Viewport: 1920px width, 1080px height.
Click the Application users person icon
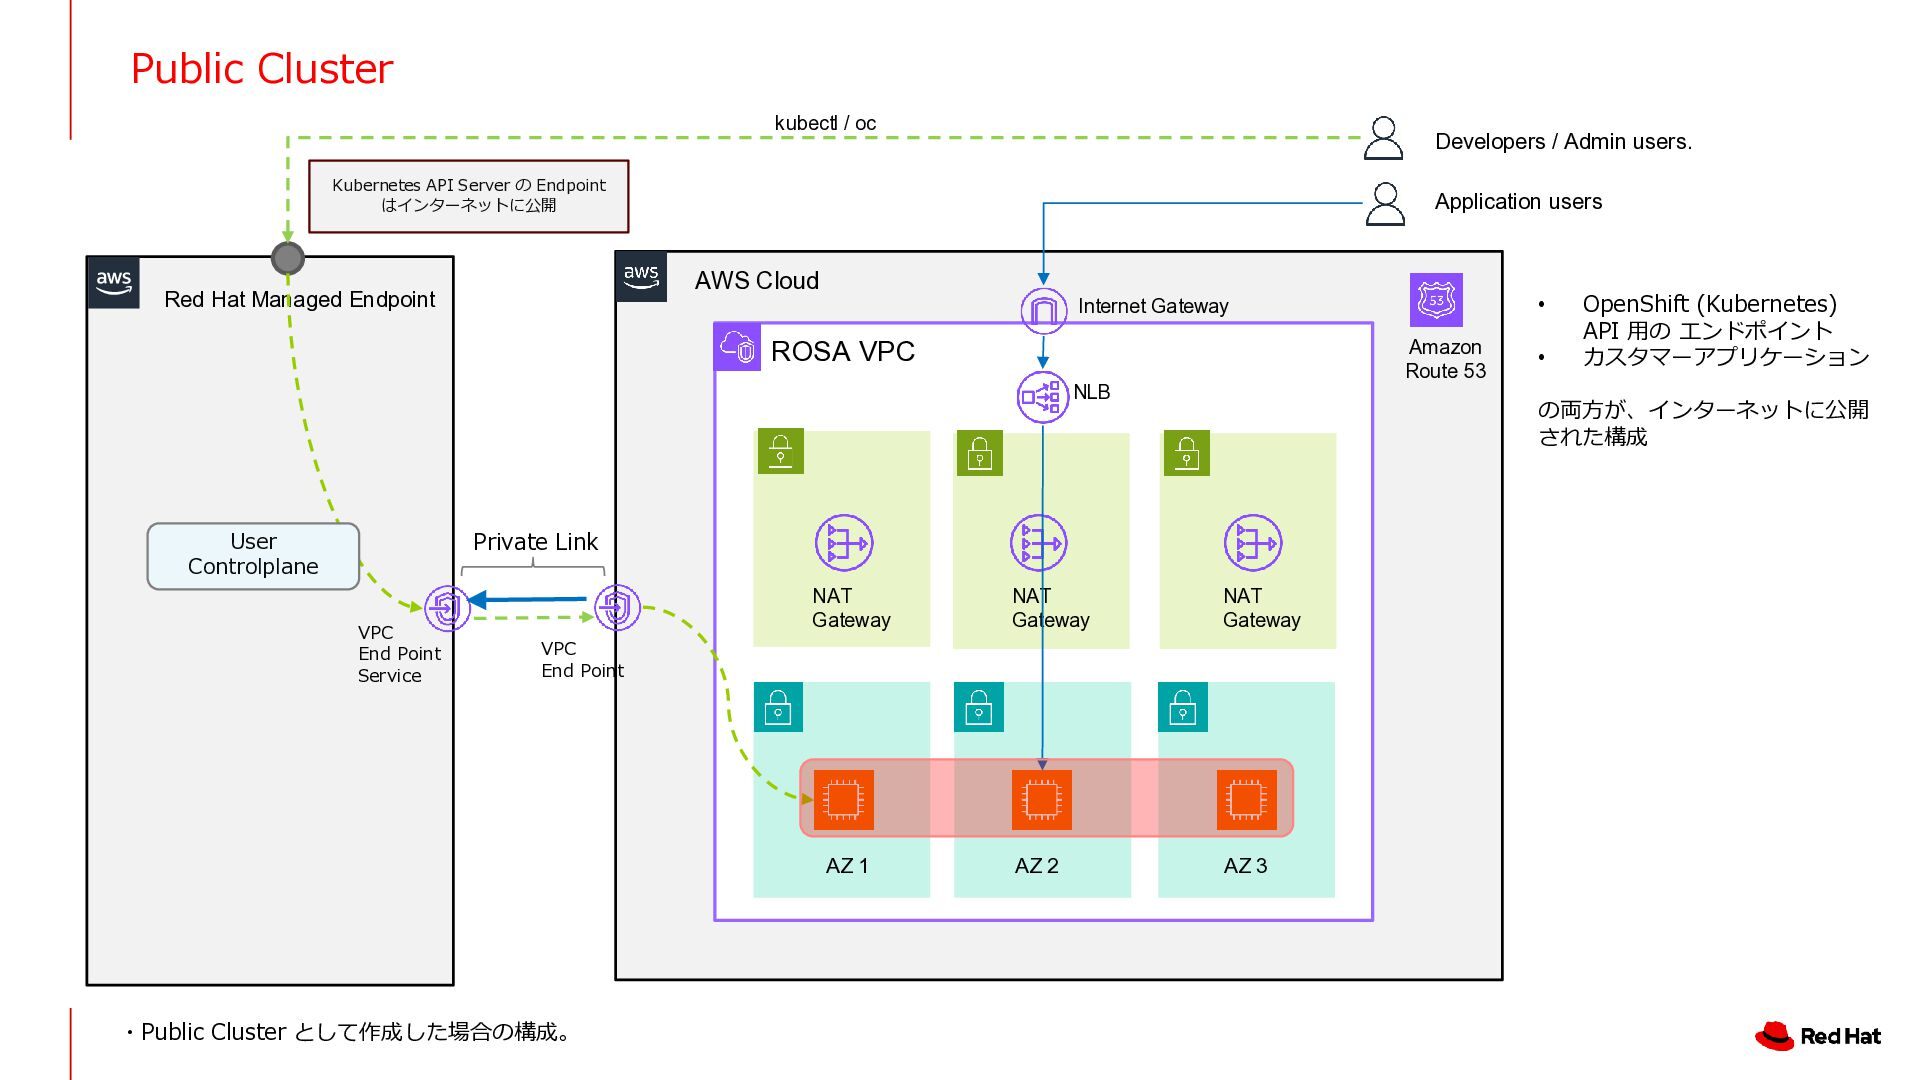pos(1385,204)
